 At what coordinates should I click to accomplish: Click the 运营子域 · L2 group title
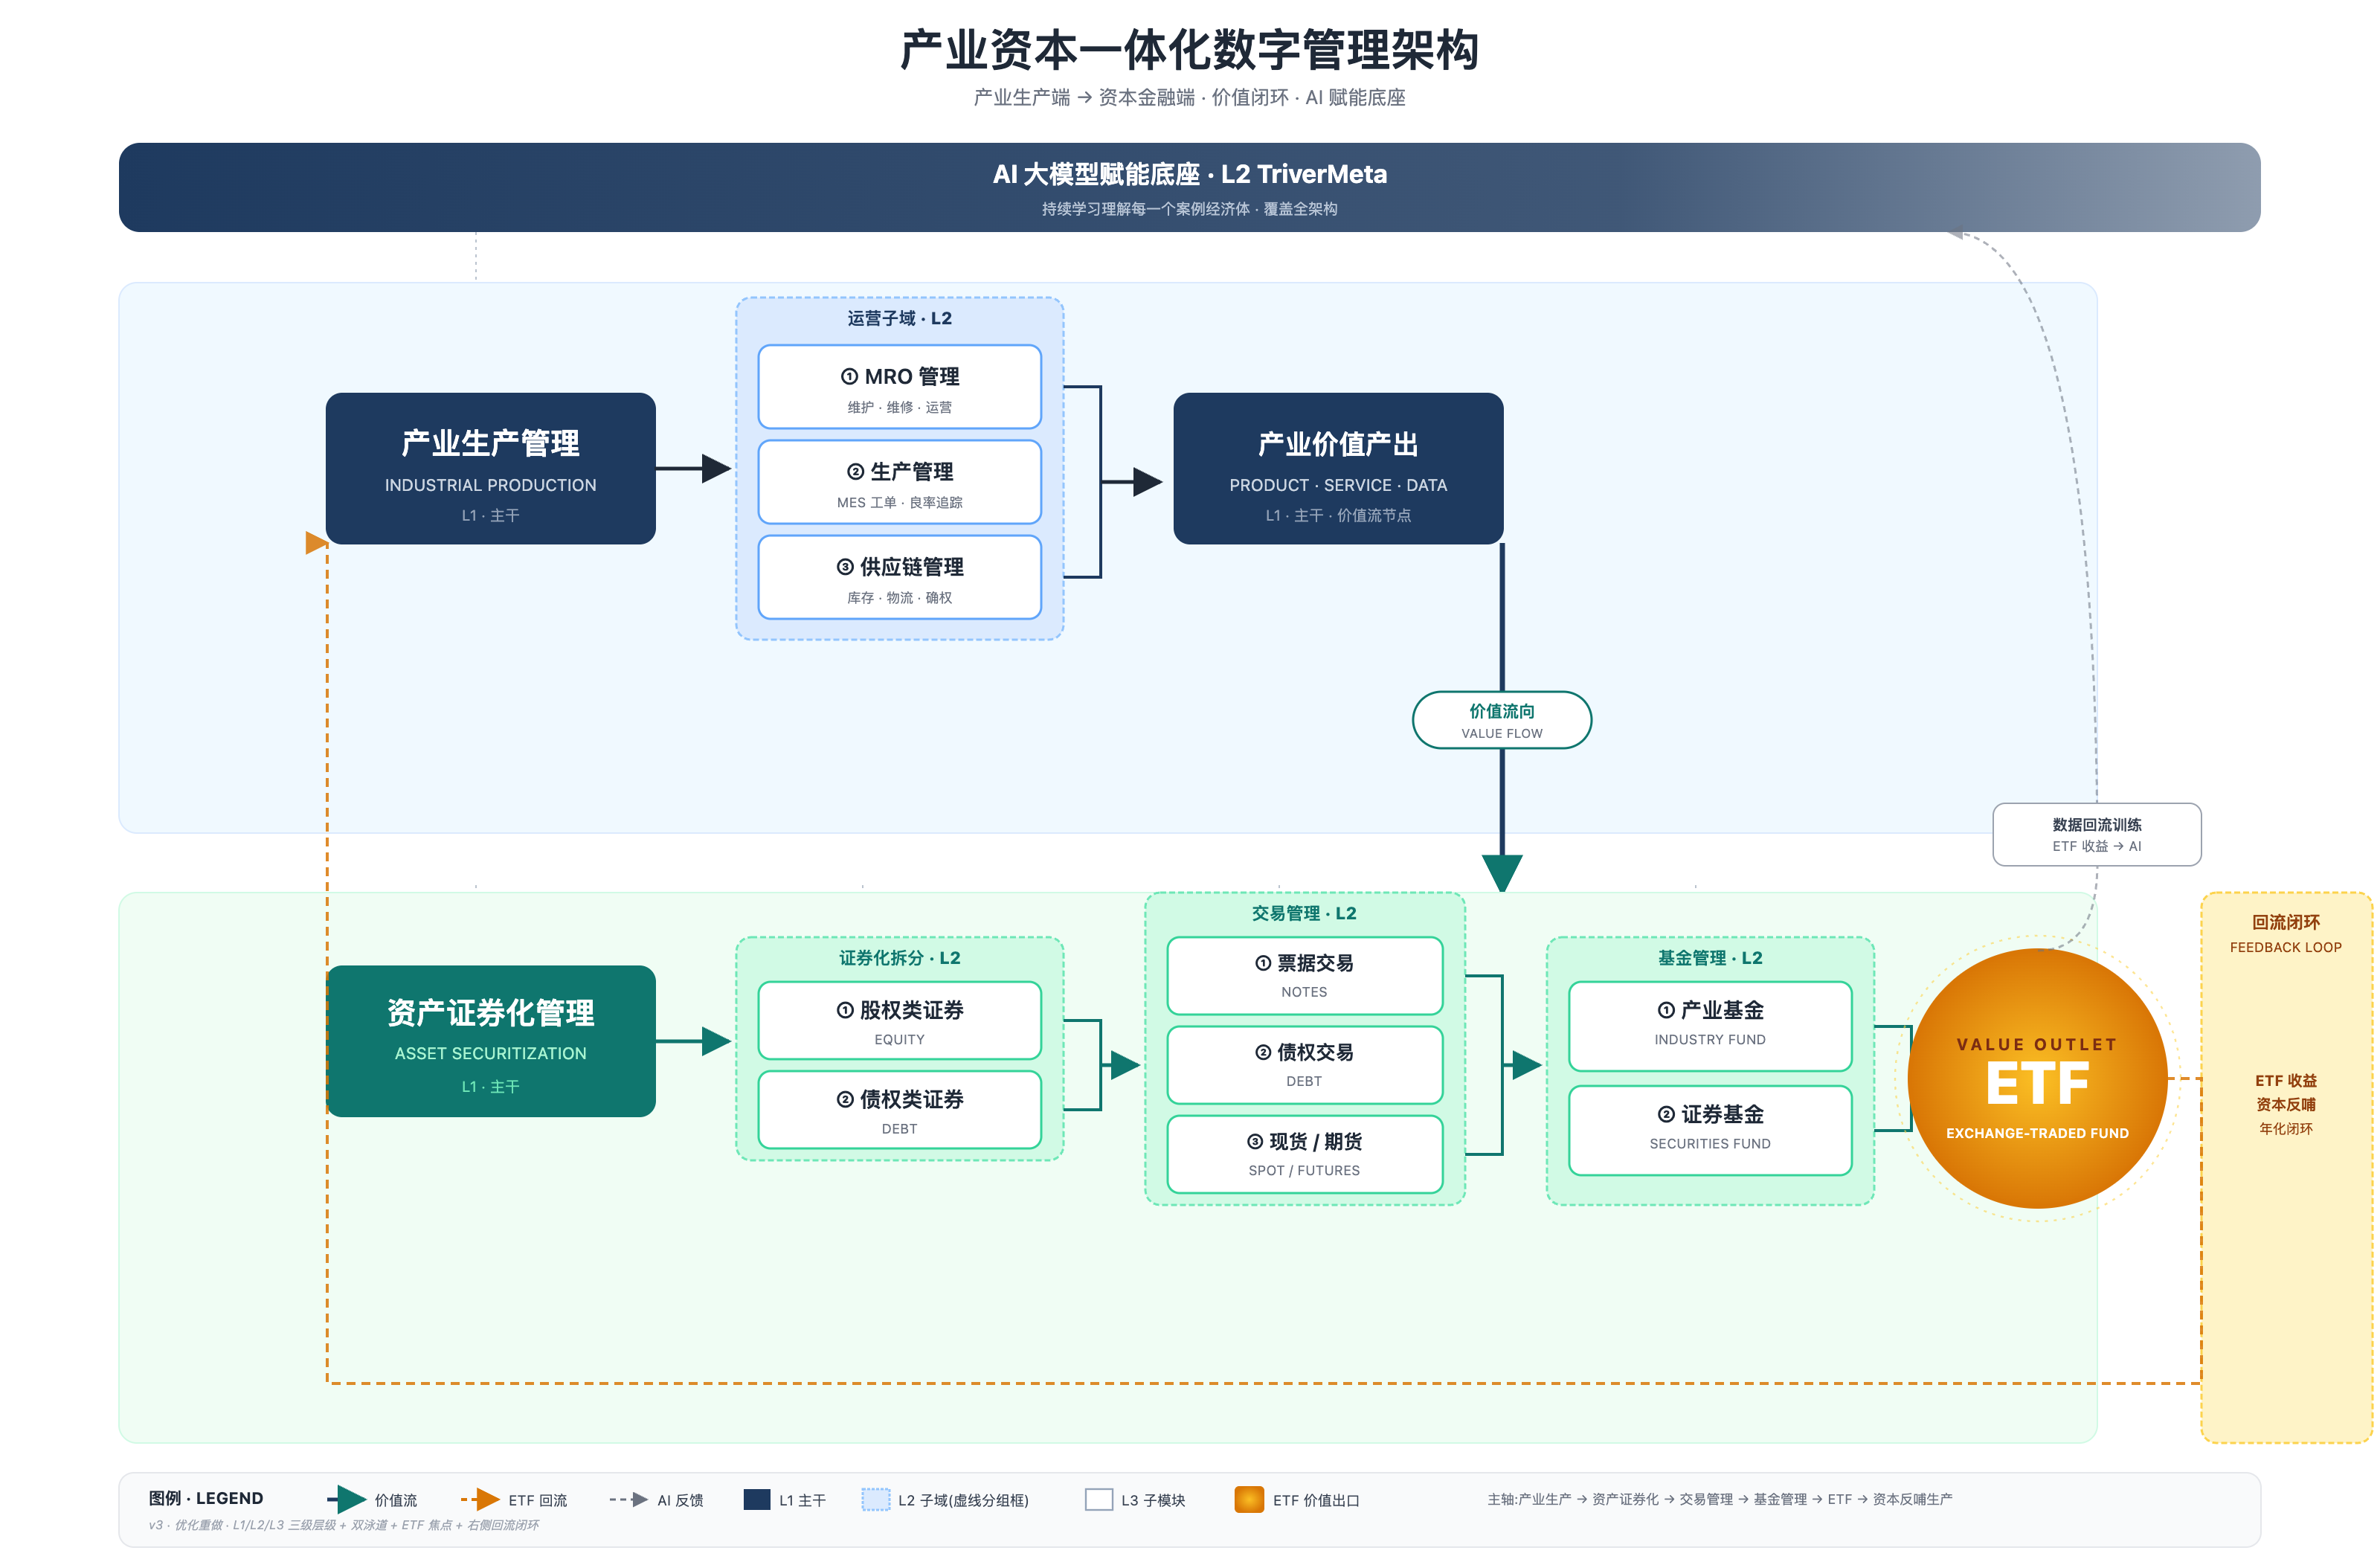pos(899,318)
